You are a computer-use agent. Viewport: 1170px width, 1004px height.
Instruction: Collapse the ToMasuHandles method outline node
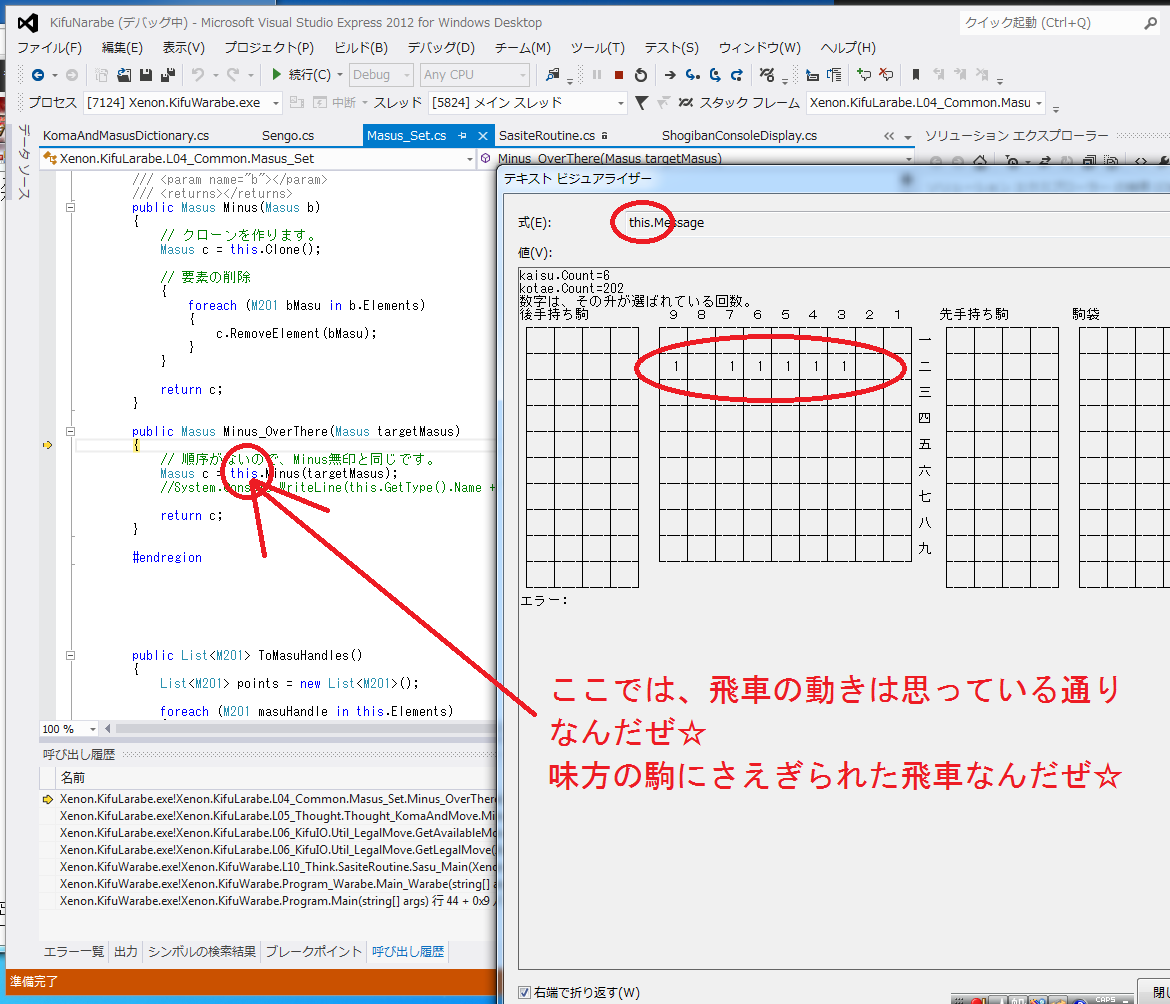pyautogui.click(x=70, y=655)
